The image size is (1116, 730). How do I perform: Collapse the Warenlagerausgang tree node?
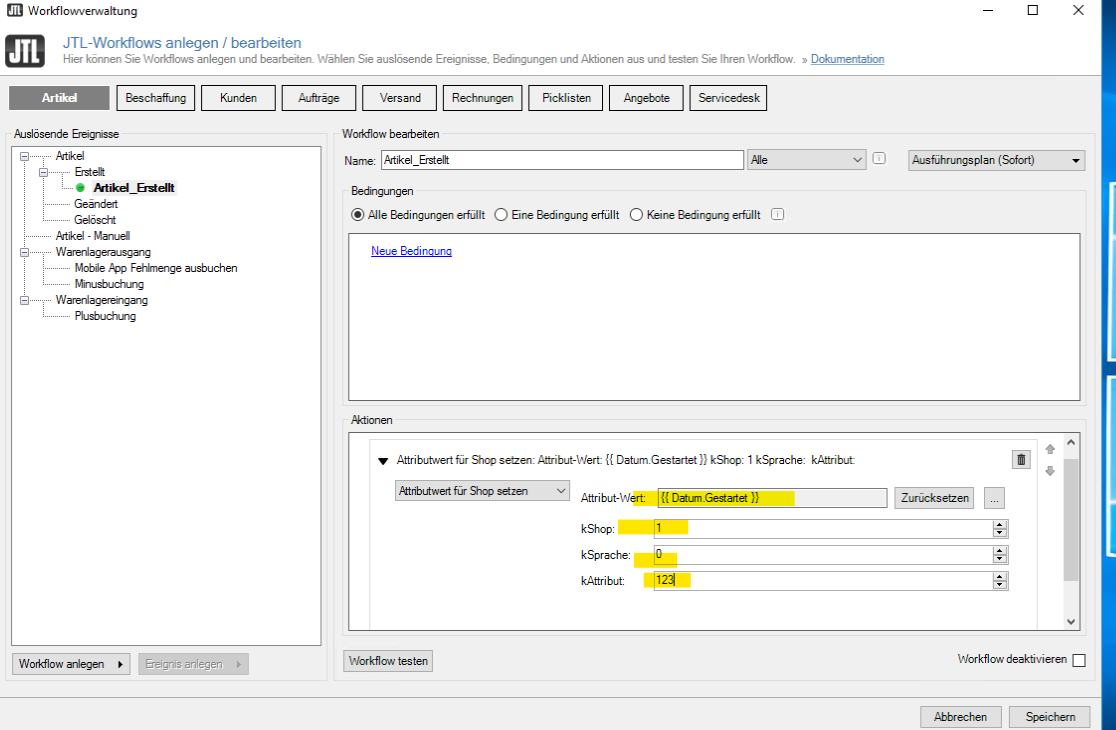point(24,252)
